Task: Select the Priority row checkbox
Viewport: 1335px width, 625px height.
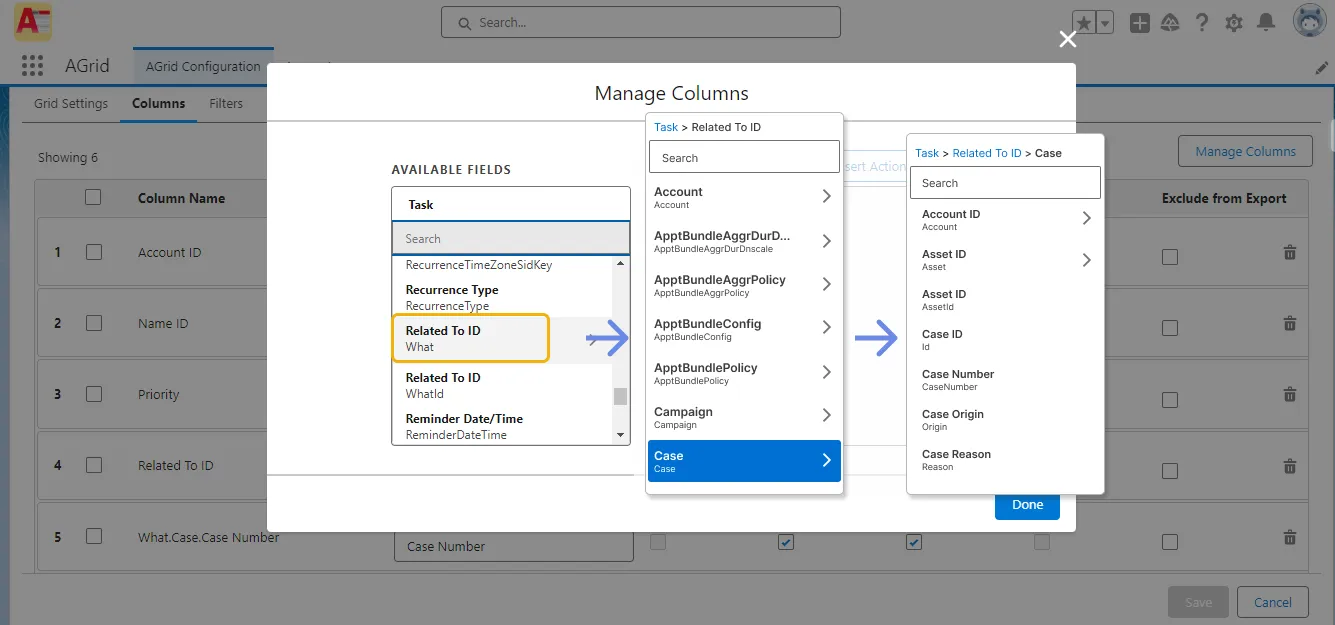Action: [x=94, y=394]
